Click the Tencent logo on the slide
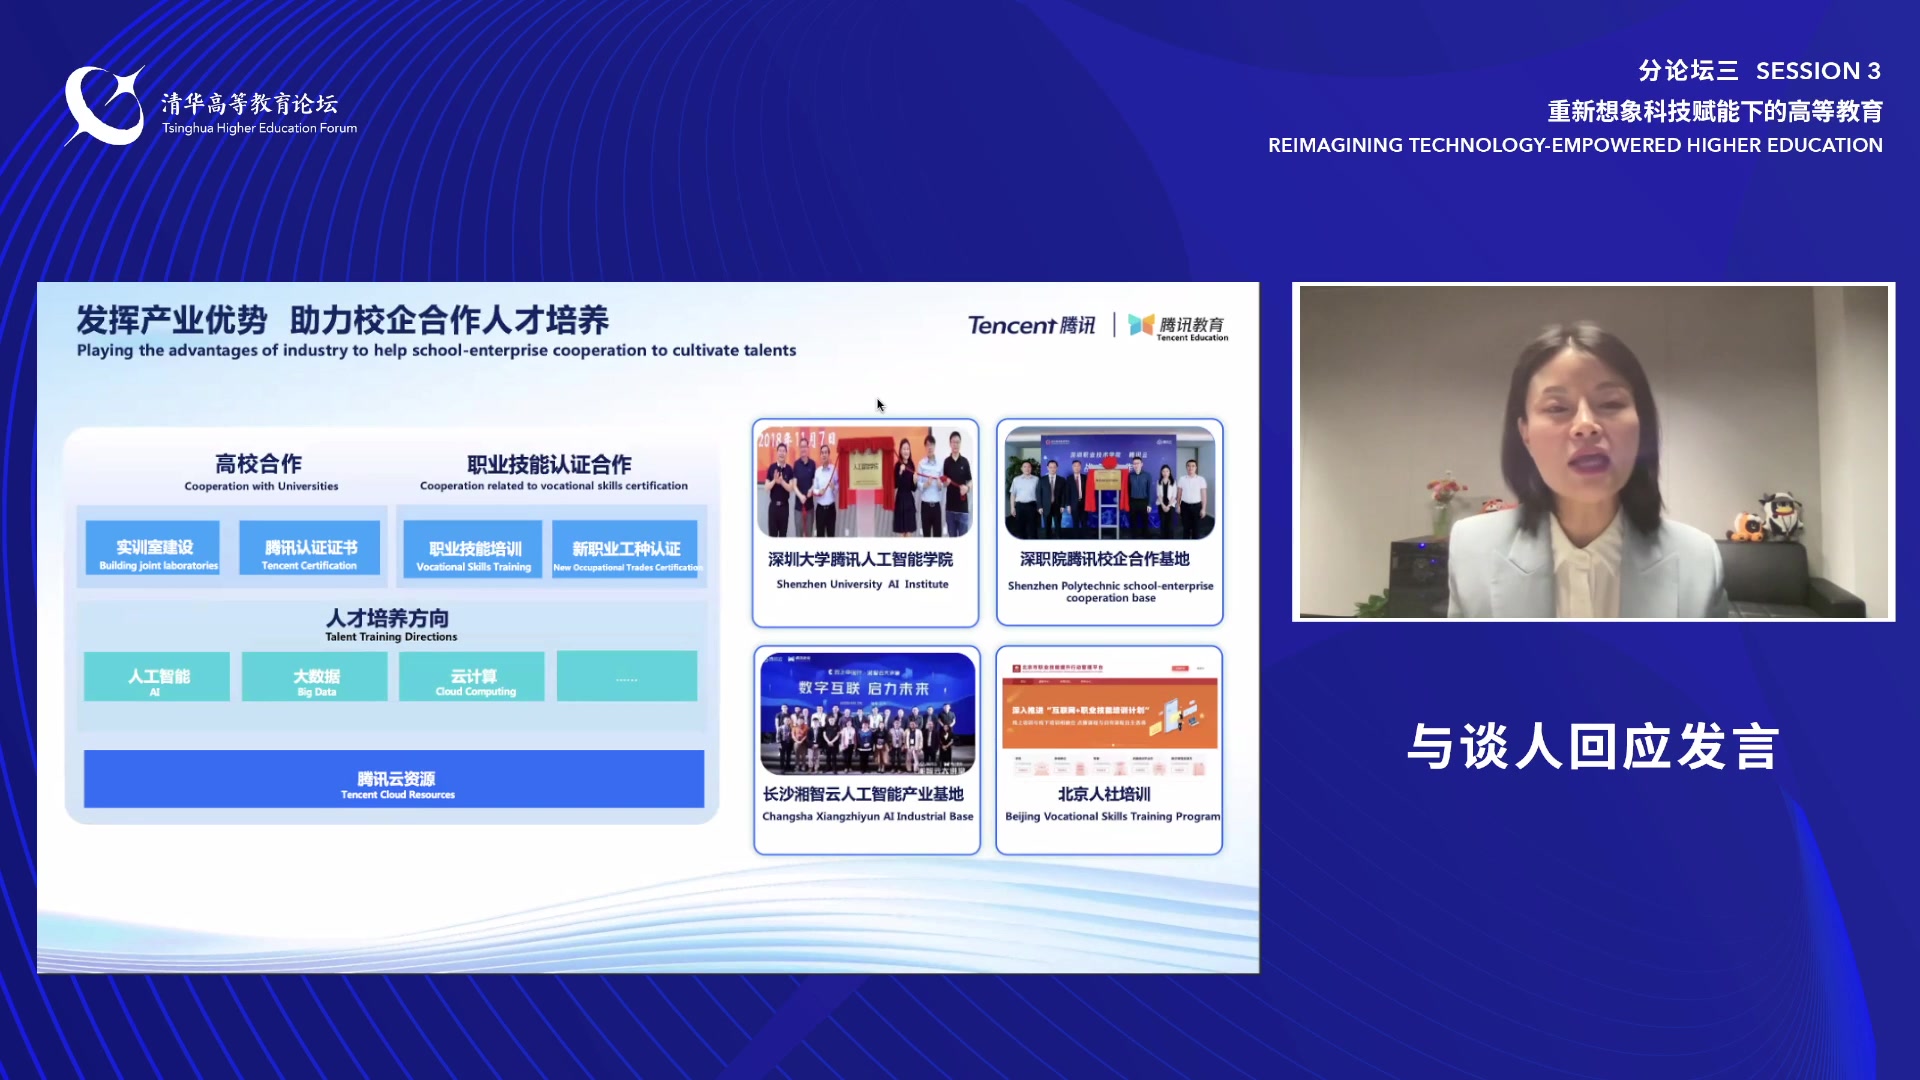 (x=1031, y=325)
